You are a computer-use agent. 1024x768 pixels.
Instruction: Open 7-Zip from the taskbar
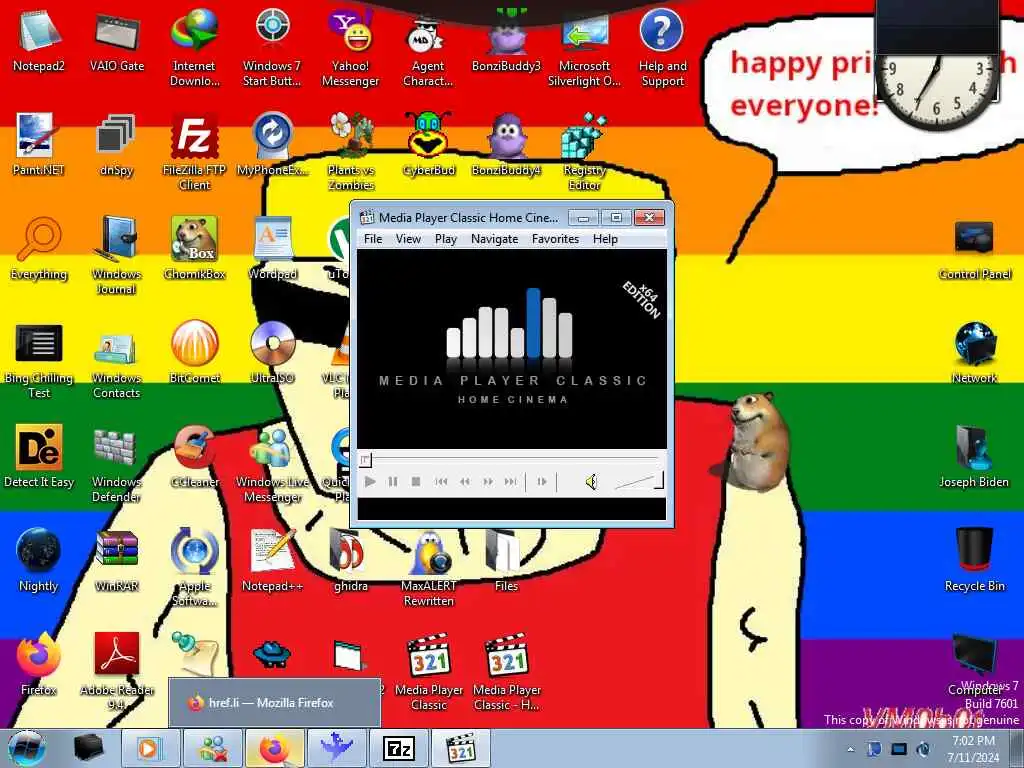(399, 748)
